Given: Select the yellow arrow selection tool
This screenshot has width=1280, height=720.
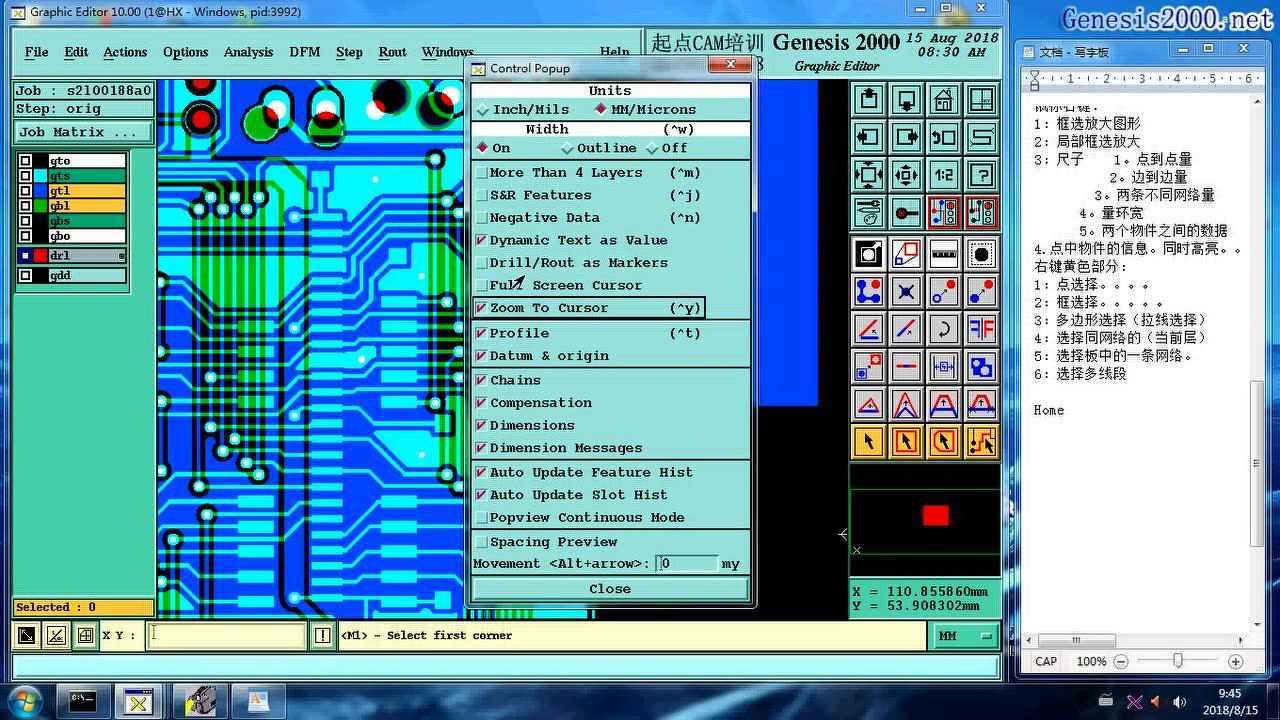Looking at the screenshot, I should [866, 440].
